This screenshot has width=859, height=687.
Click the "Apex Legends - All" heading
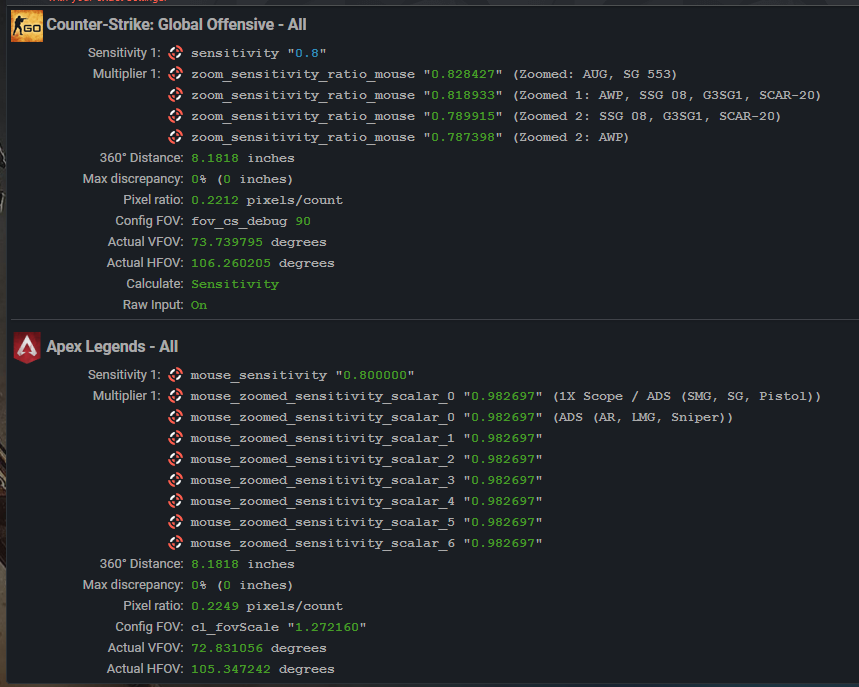point(112,347)
